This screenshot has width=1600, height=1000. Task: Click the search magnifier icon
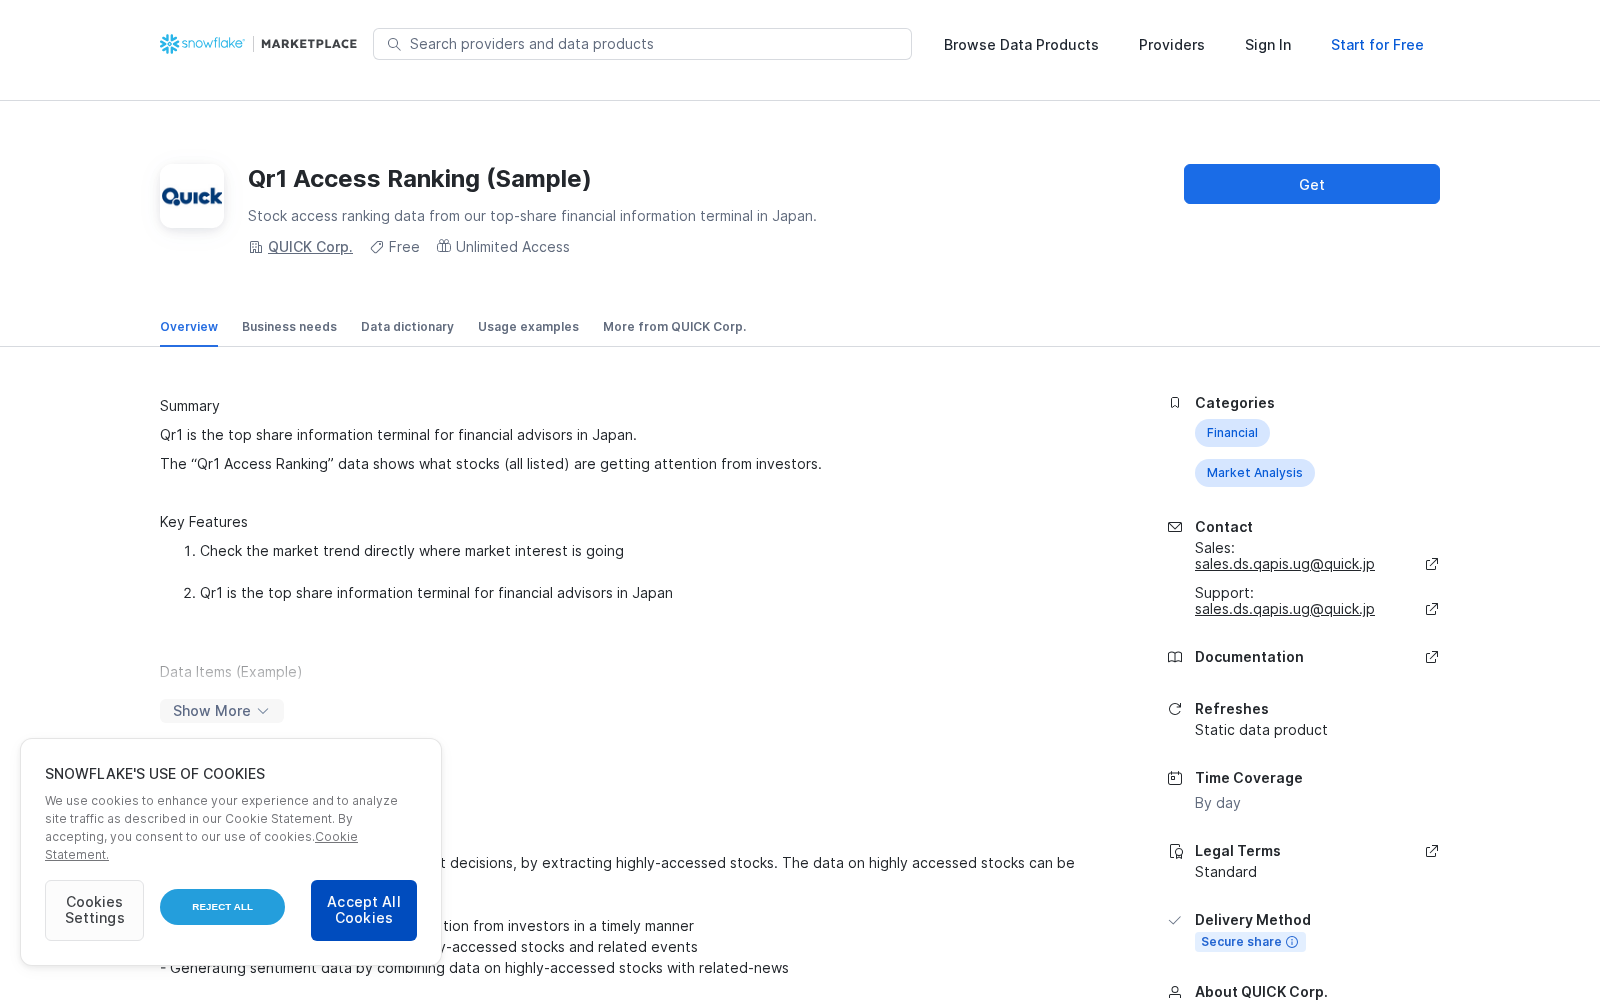(394, 44)
